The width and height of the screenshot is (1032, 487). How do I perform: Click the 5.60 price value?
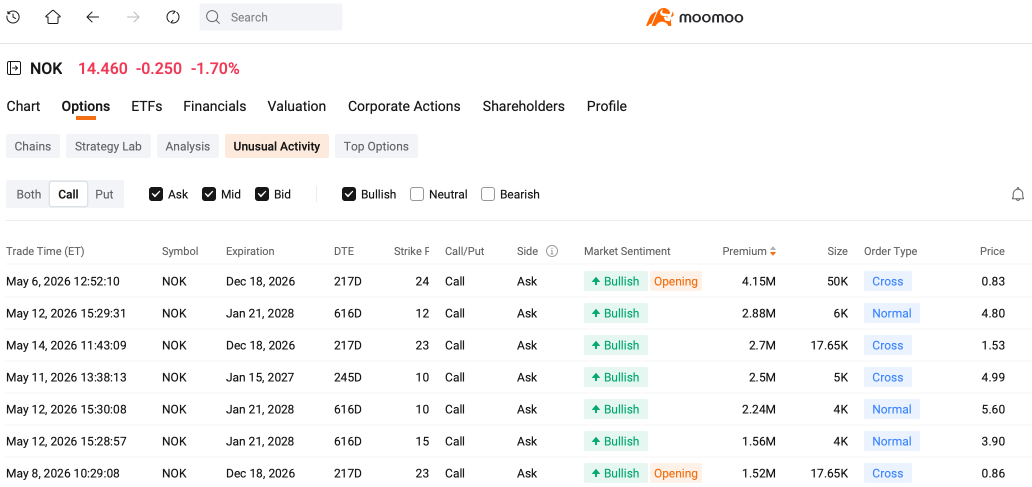993,409
